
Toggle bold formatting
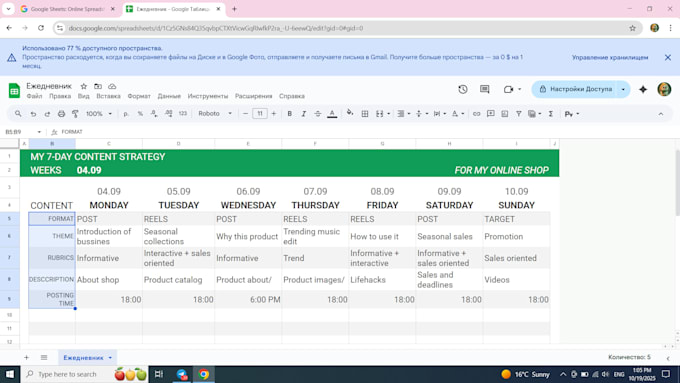pyautogui.click(x=289, y=114)
